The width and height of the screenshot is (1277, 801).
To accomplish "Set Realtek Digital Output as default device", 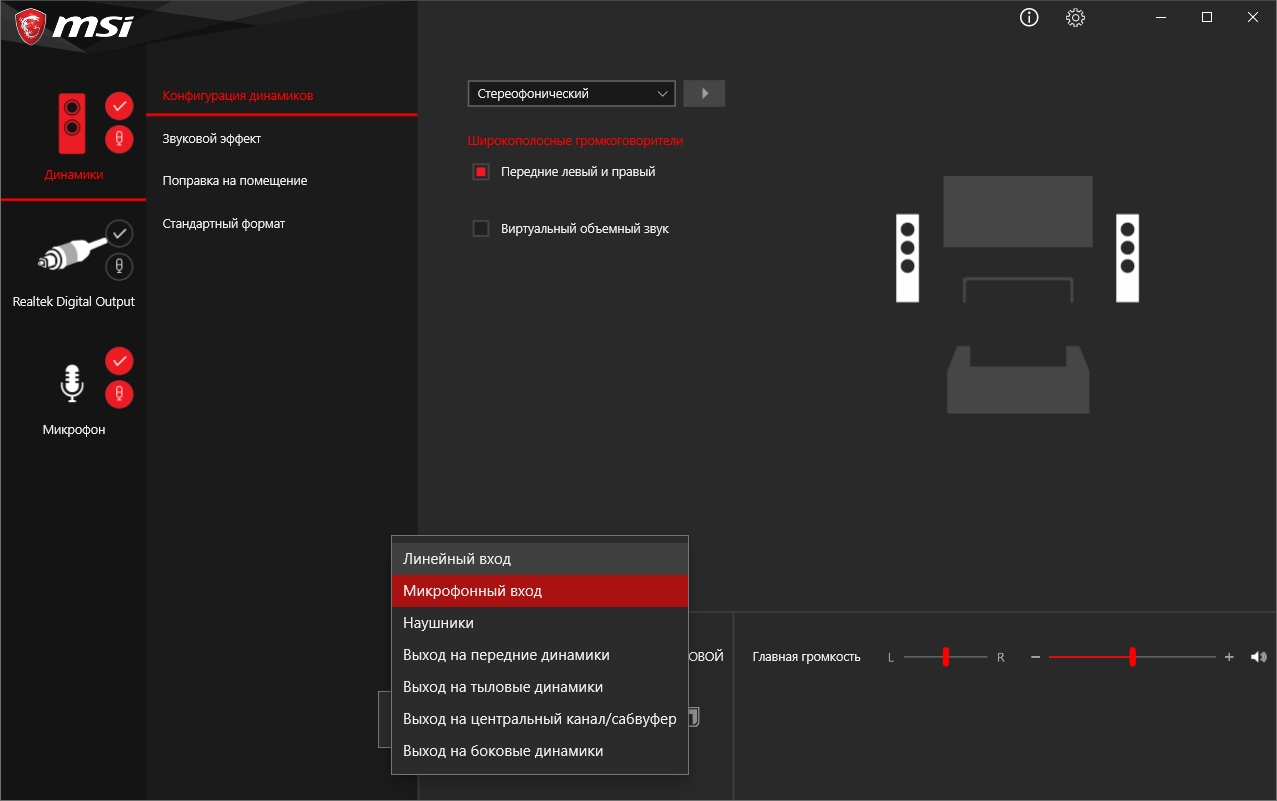I will 119,233.
